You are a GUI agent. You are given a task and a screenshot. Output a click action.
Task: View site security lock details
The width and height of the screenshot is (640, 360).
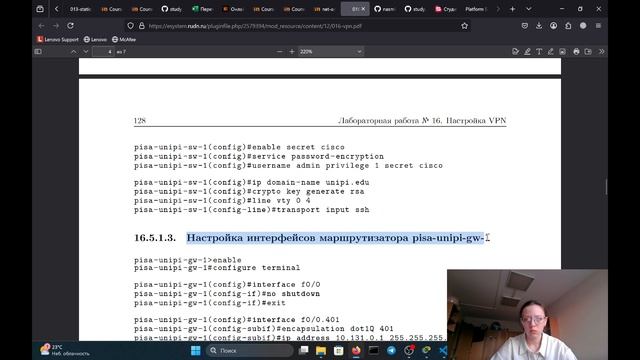tap(142, 26)
